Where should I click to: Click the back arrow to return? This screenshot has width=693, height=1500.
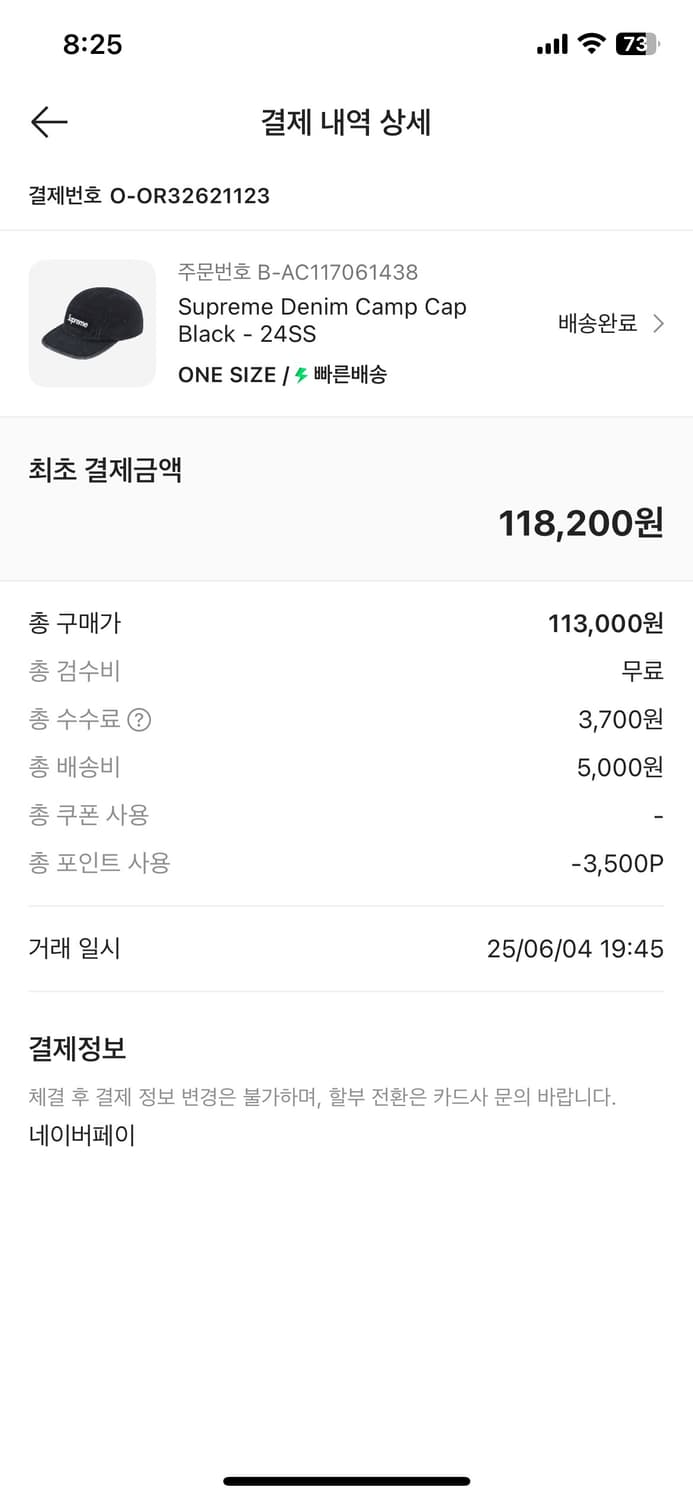(x=48, y=122)
